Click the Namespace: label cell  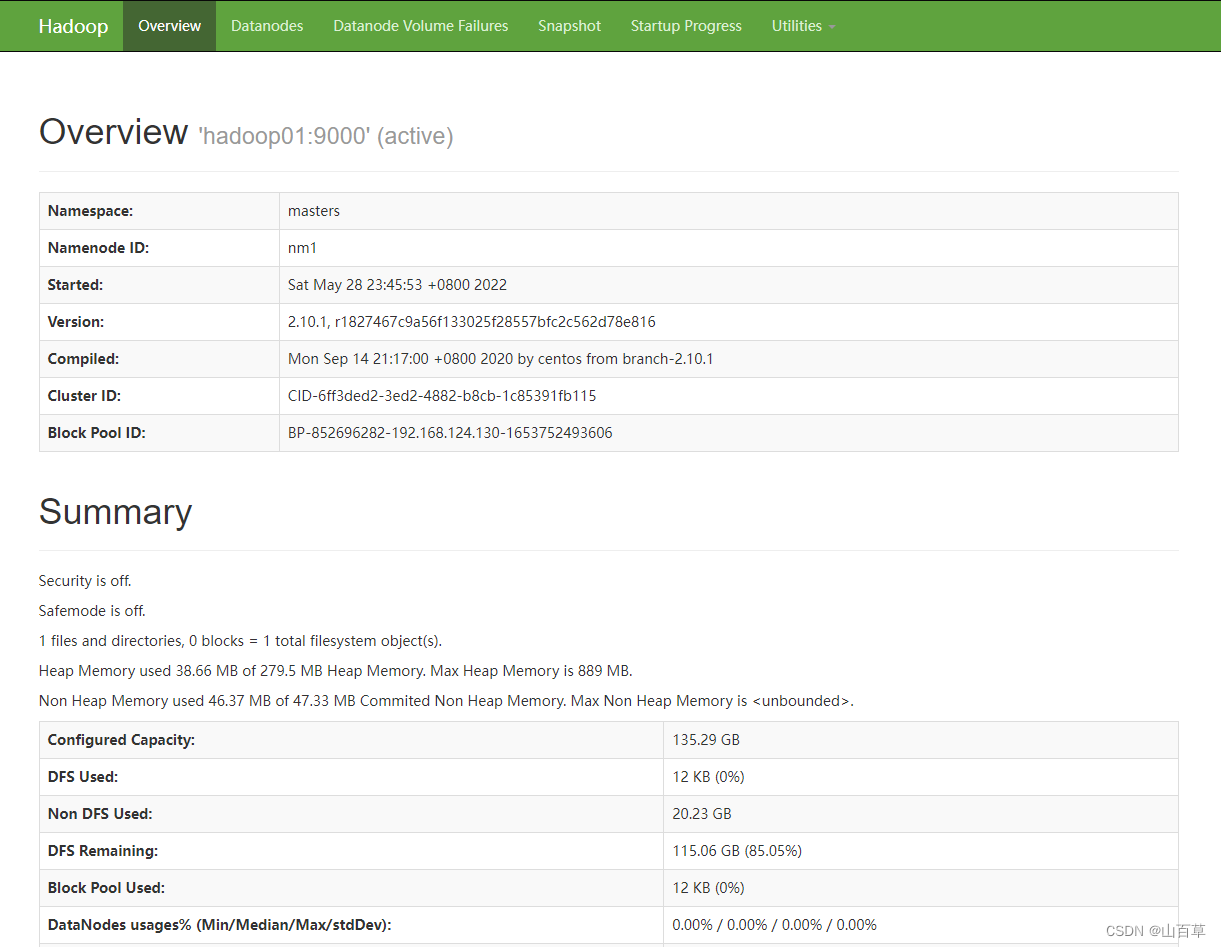pos(159,211)
